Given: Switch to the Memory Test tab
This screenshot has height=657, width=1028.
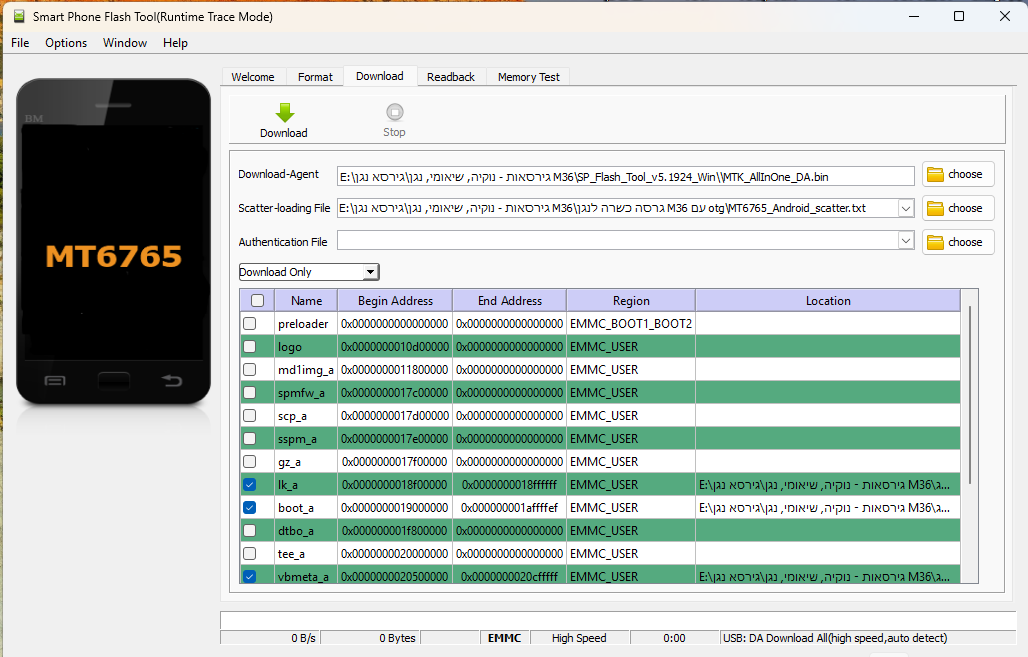Looking at the screenshot, I should (x=527, y=76).
